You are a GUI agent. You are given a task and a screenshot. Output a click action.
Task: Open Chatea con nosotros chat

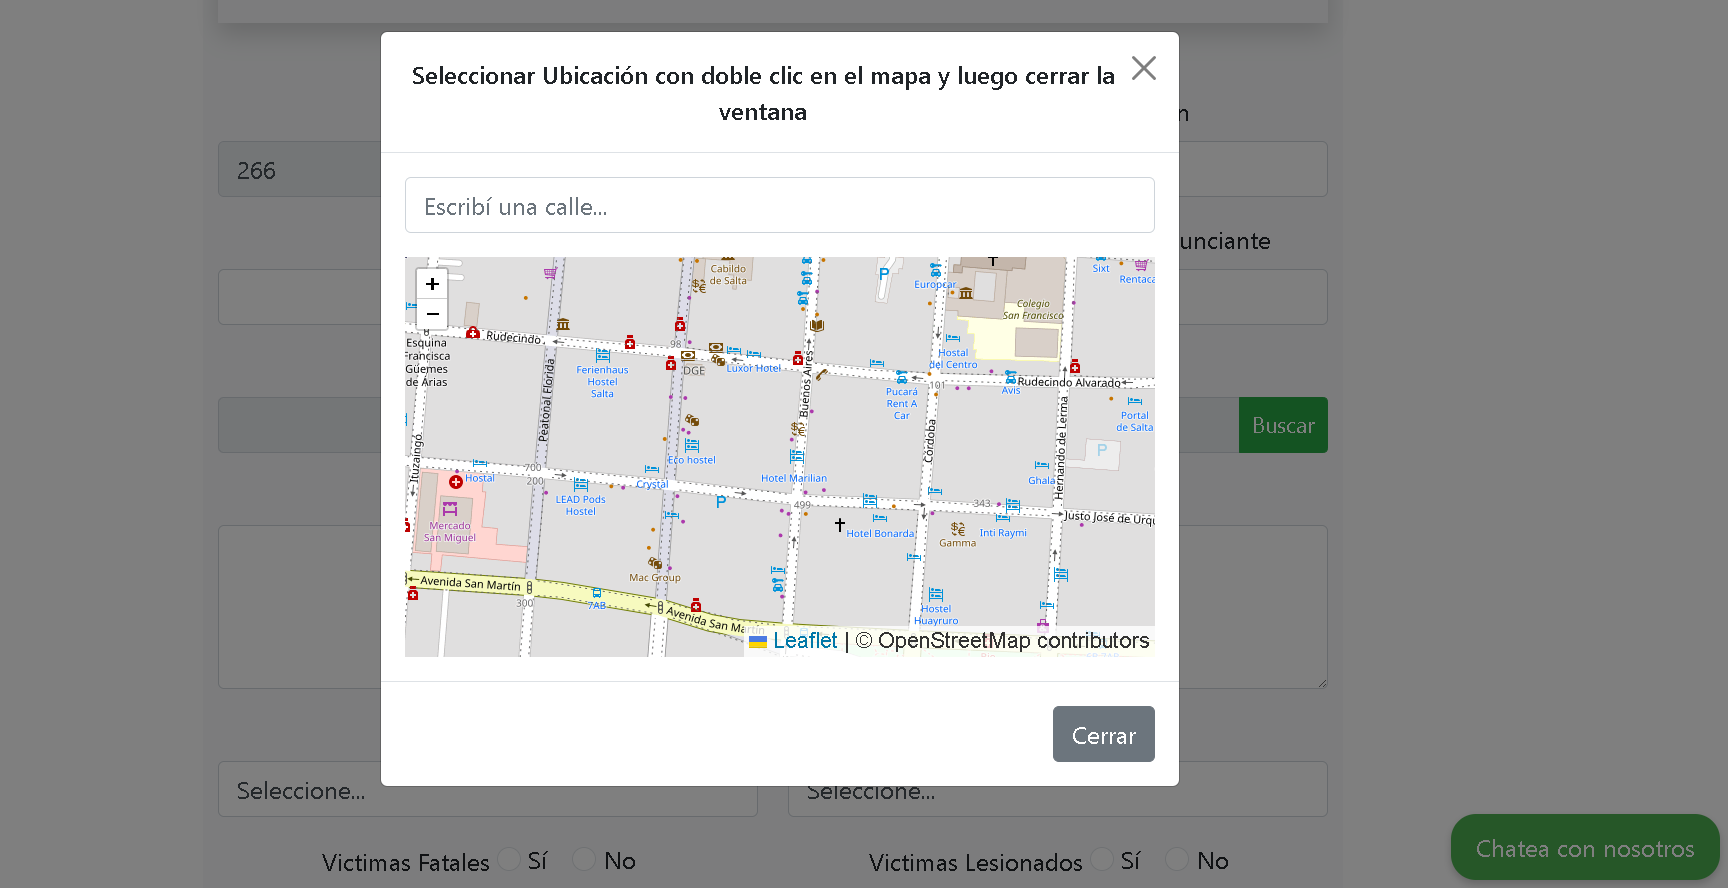pyautogui.click(x=1585, y=848)
